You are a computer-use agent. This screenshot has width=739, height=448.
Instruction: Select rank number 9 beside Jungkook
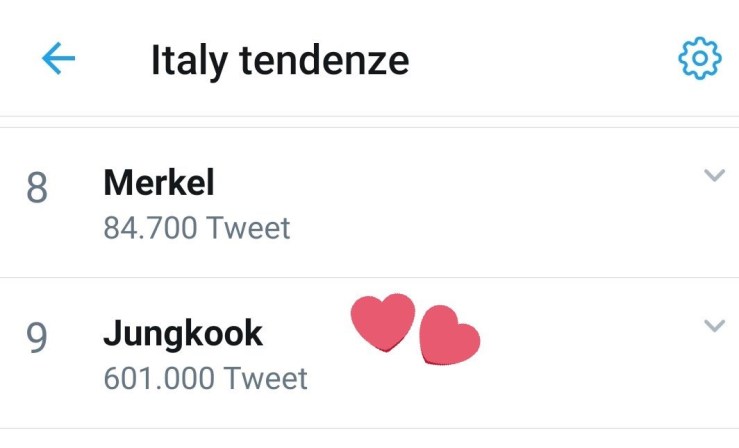tap(36, 339)
